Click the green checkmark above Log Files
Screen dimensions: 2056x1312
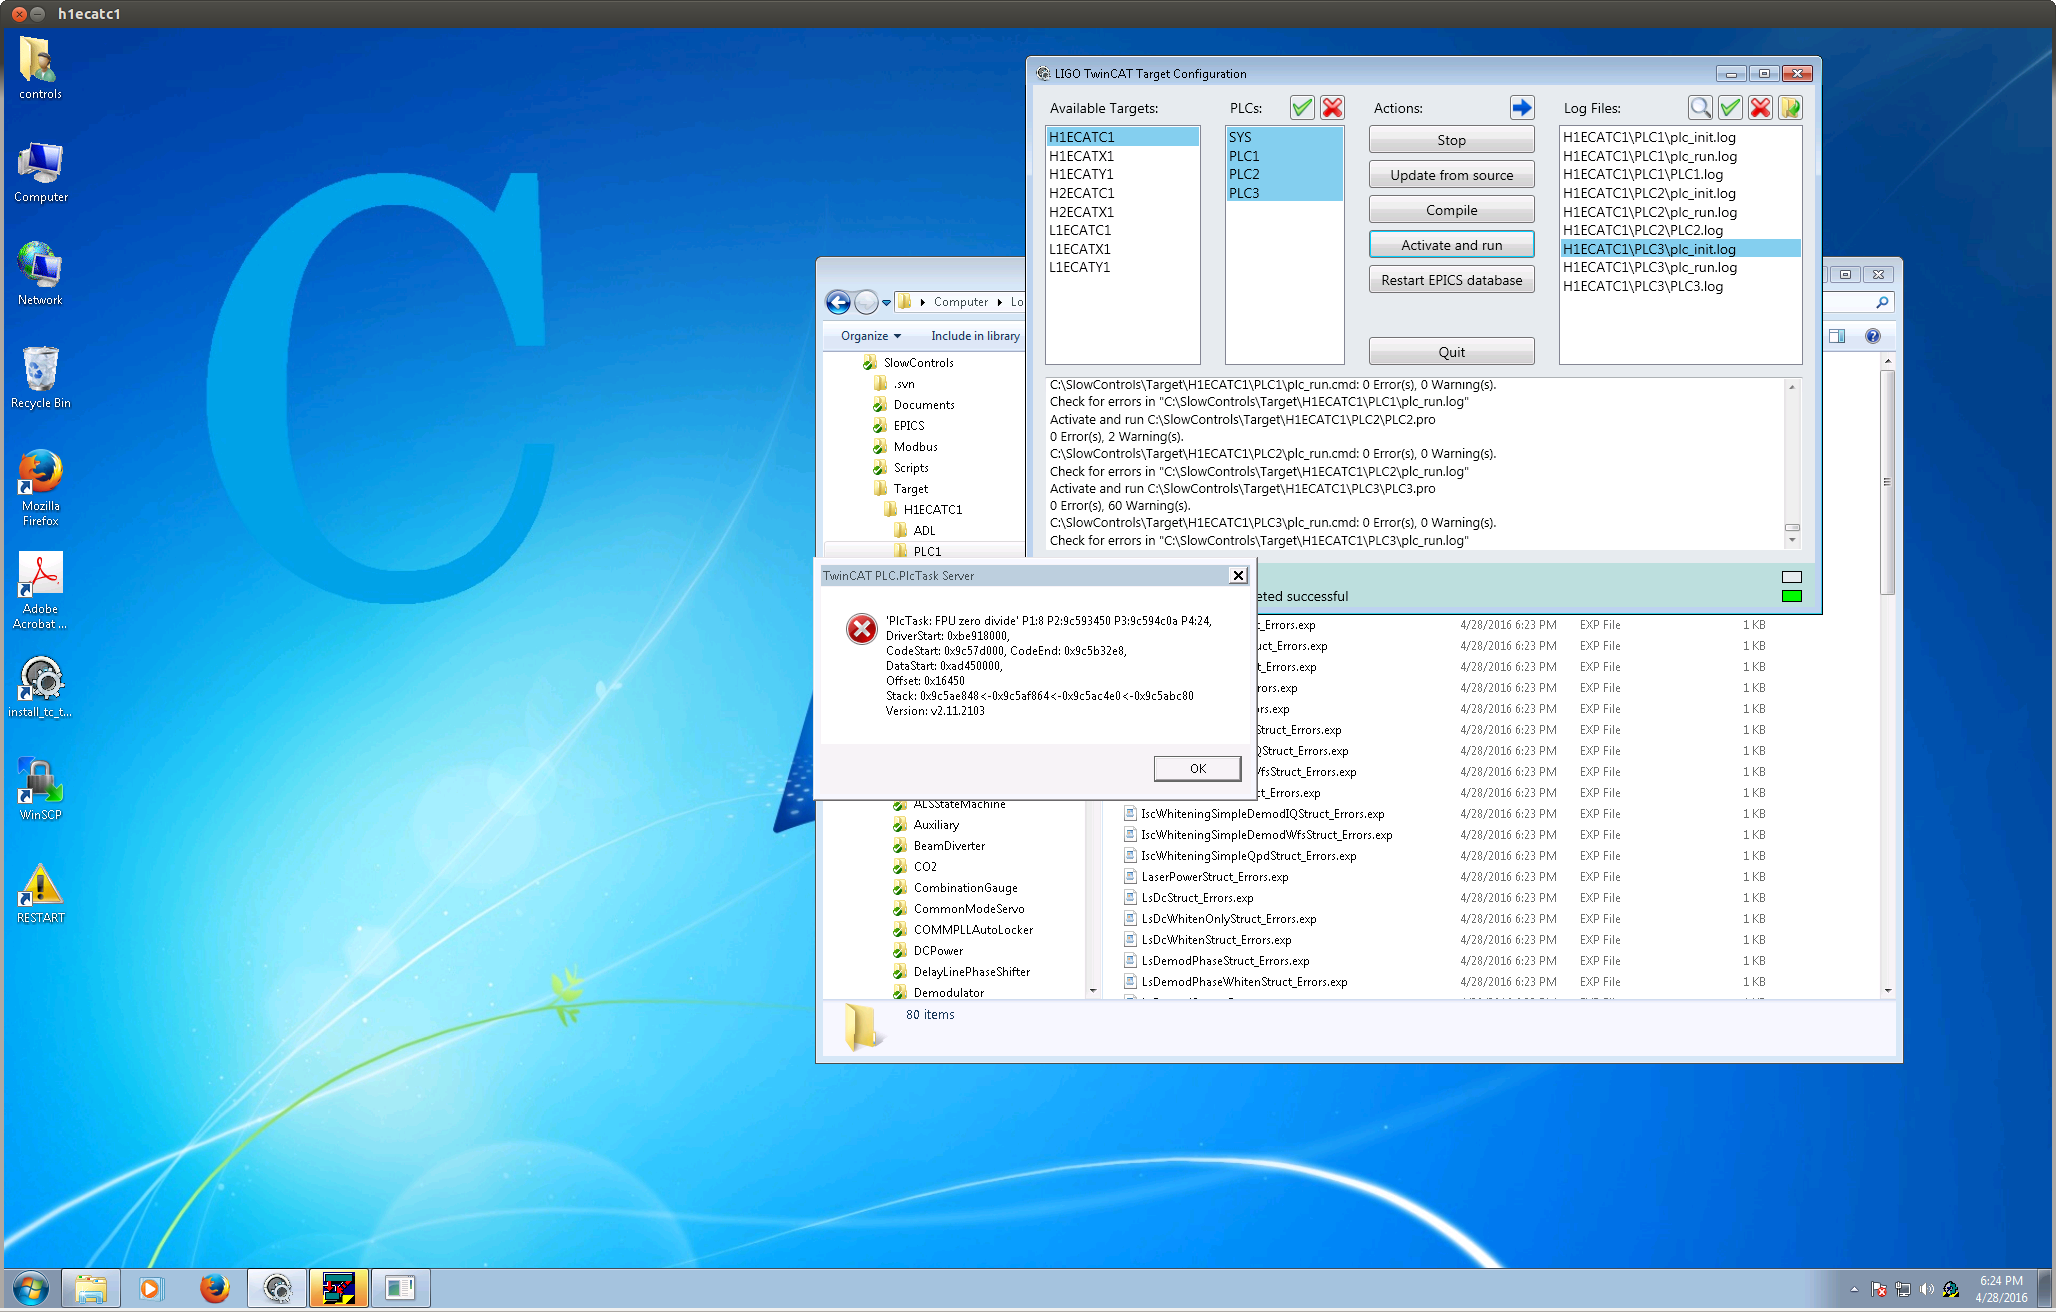pos(1730,108)
